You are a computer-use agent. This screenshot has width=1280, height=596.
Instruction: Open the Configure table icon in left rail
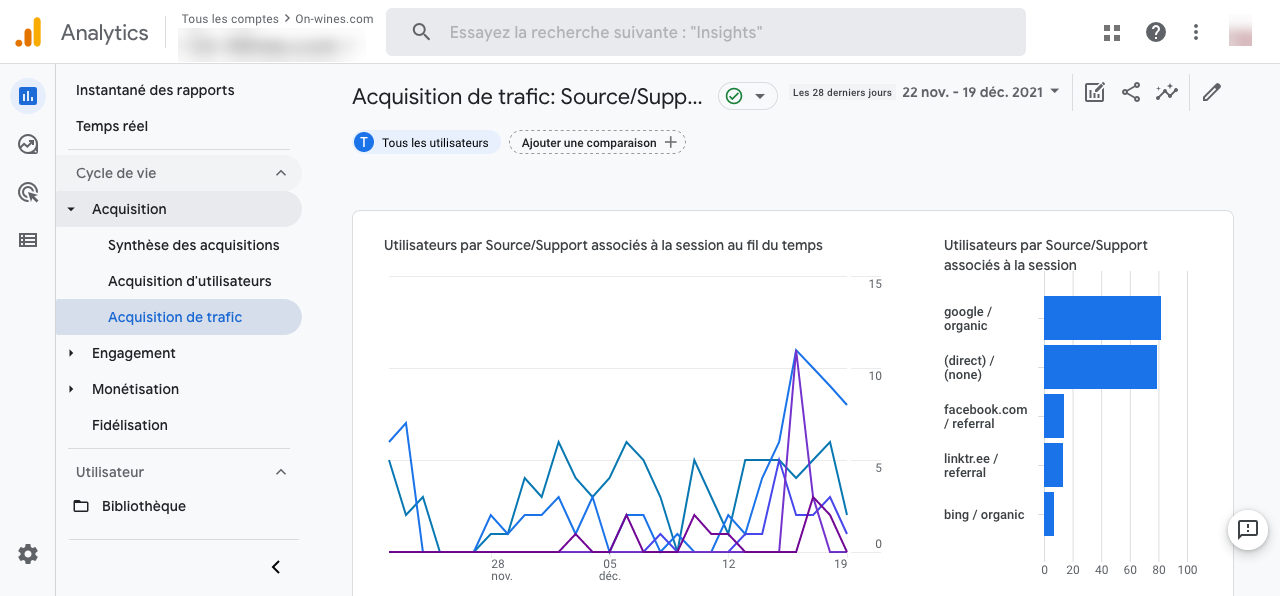(x=28, y=240)
